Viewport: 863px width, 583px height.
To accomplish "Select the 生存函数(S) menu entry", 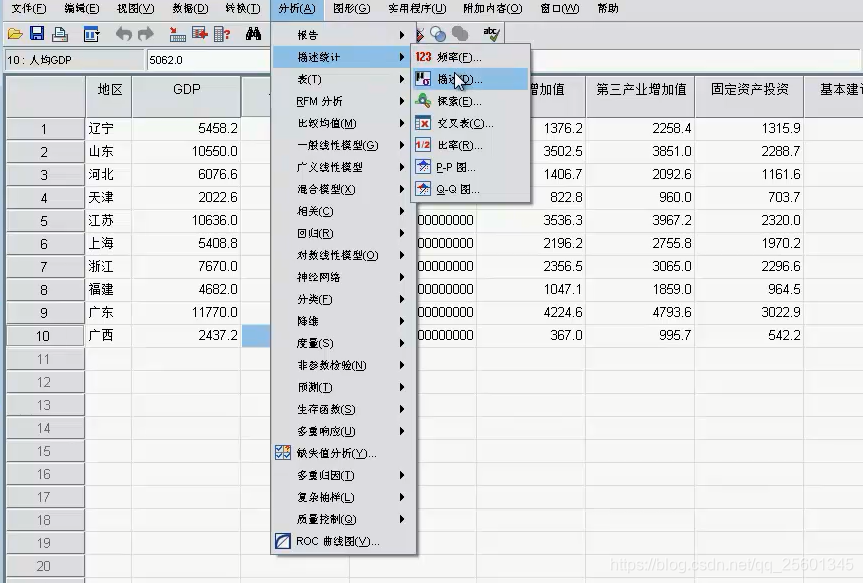I will pos(344,410).
